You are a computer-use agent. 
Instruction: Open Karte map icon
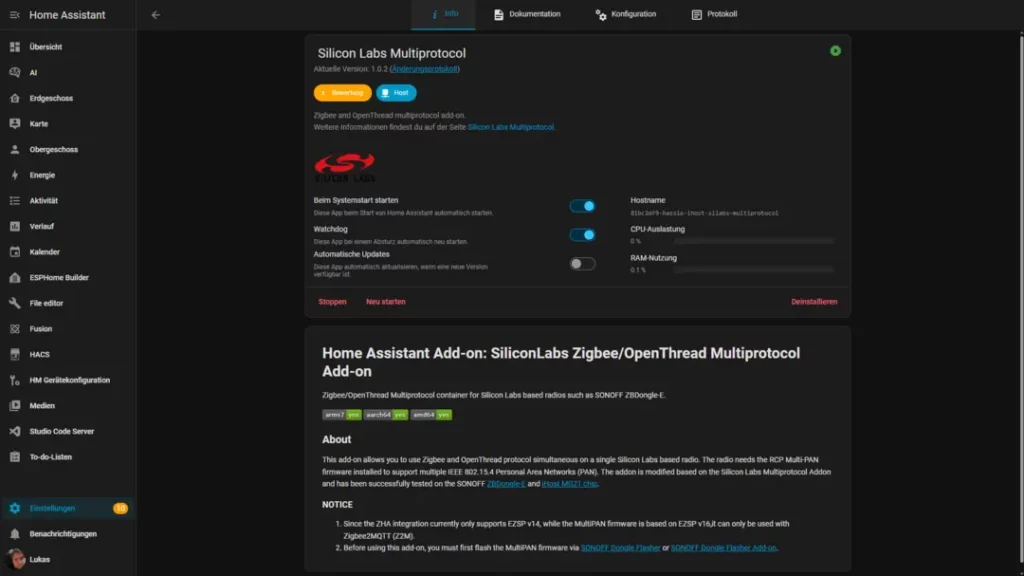coord(14,123)
